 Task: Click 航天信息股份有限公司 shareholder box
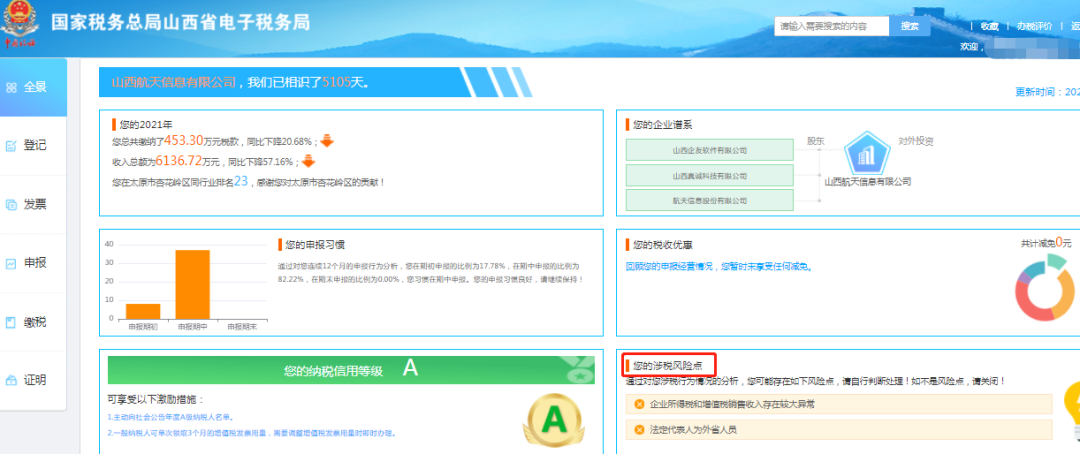click(709, 200)
